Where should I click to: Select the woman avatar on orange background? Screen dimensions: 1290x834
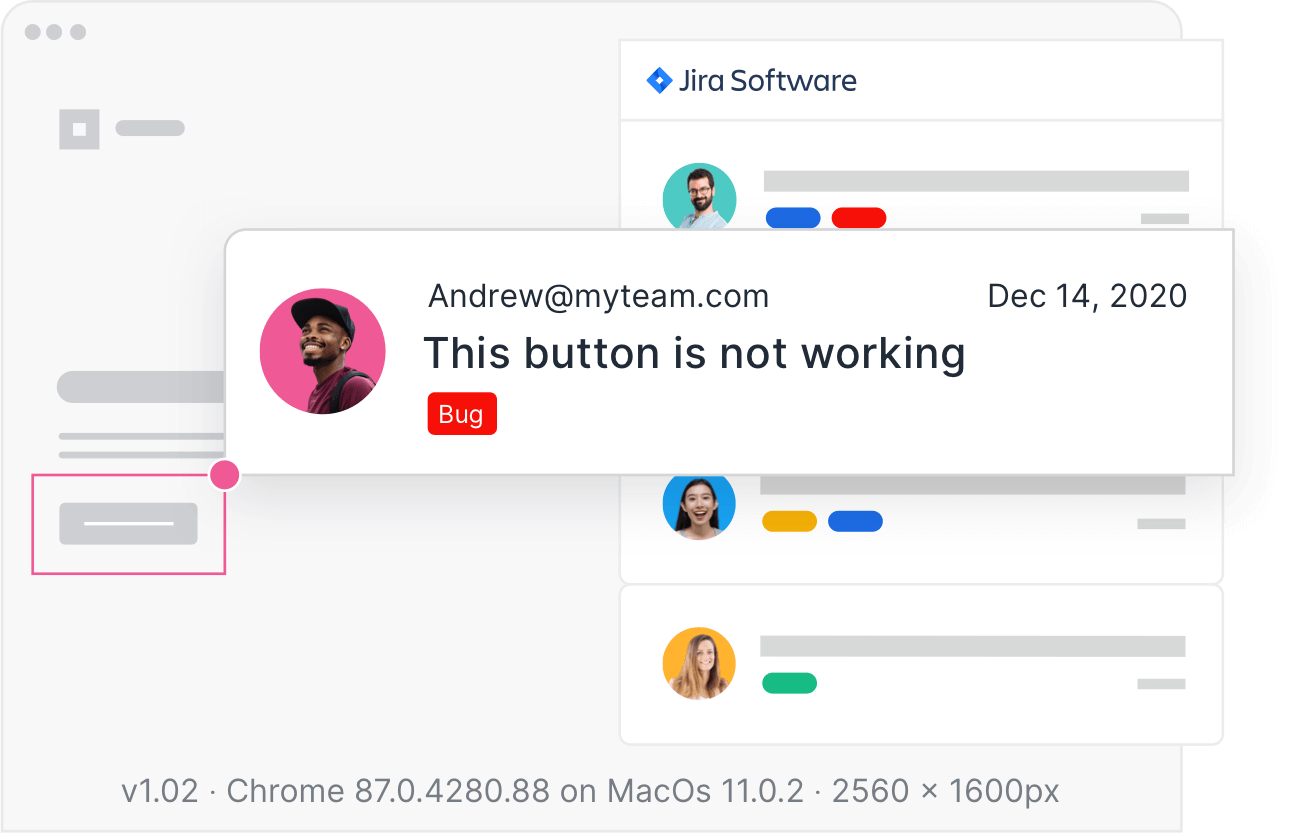pos(699,663)
